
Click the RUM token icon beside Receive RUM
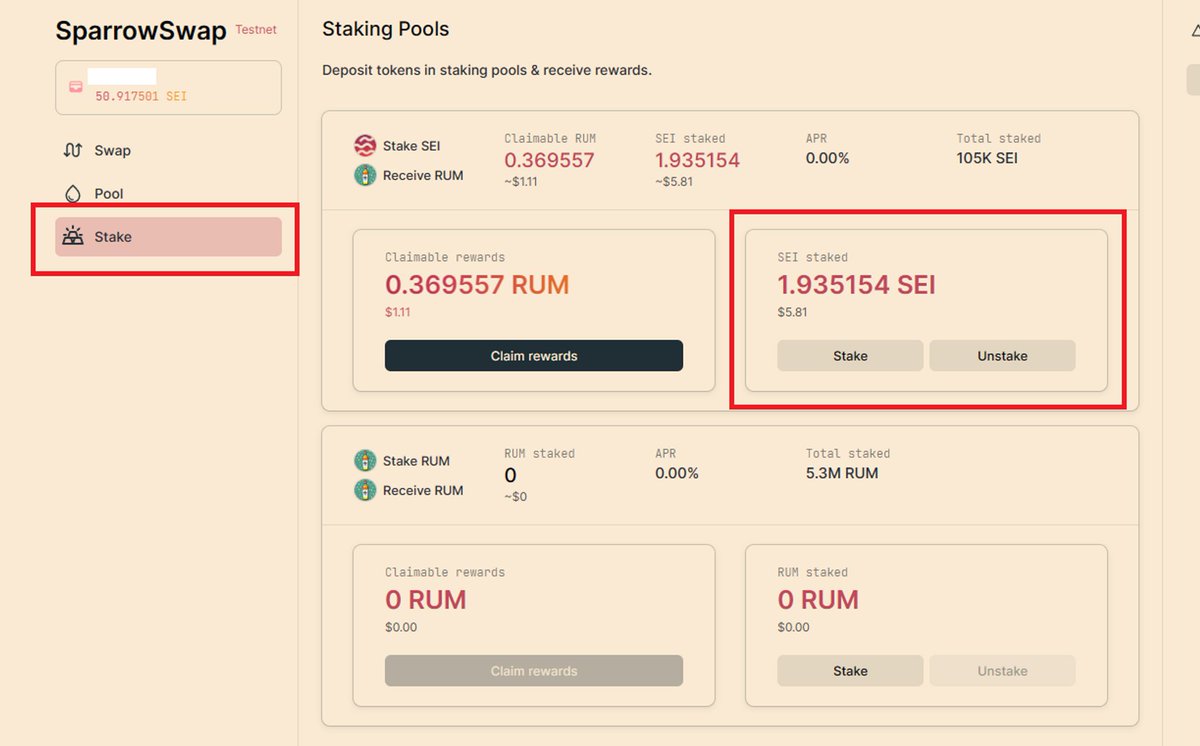[x=363, y=175]
